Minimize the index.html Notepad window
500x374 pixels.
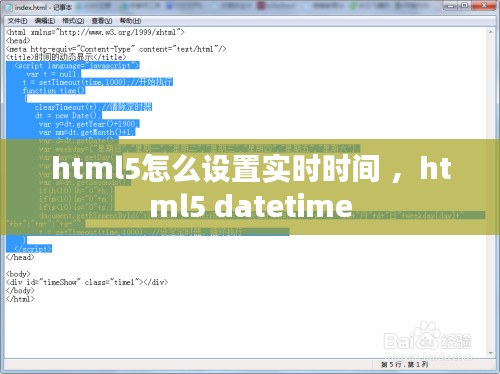coord(450,5)
